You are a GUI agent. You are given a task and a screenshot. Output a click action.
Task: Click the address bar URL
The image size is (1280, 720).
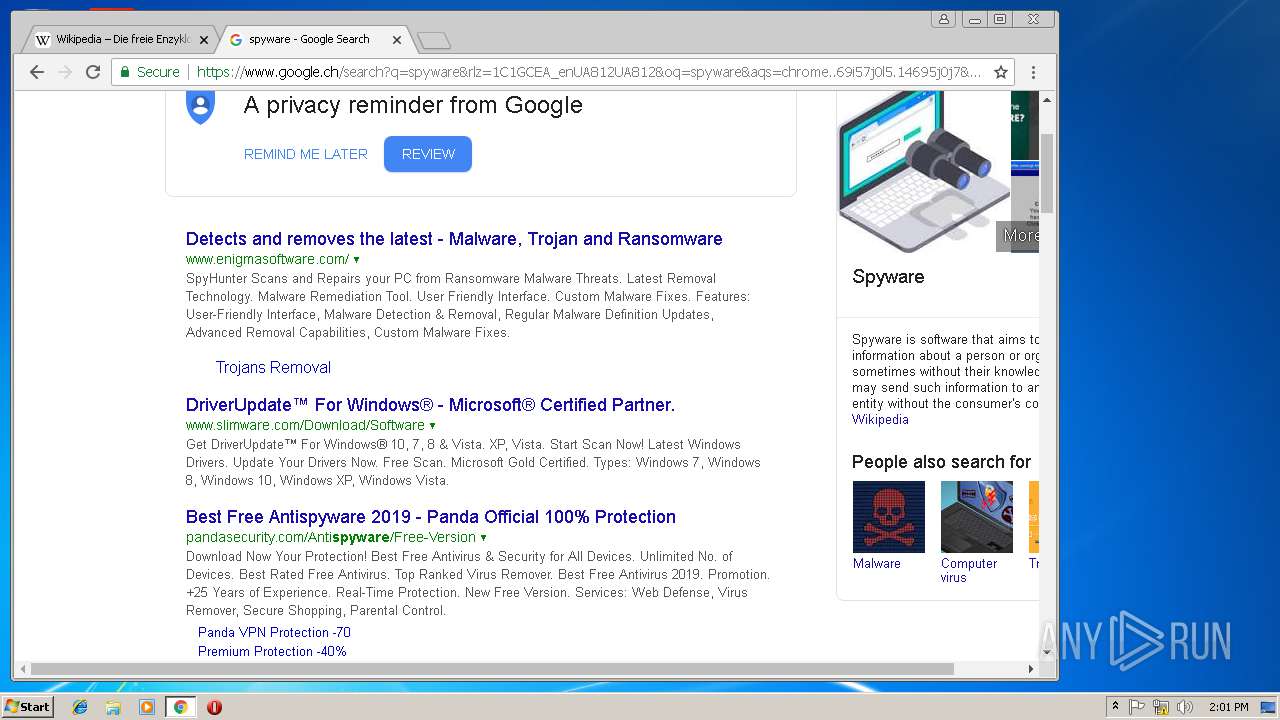(589, 72)
